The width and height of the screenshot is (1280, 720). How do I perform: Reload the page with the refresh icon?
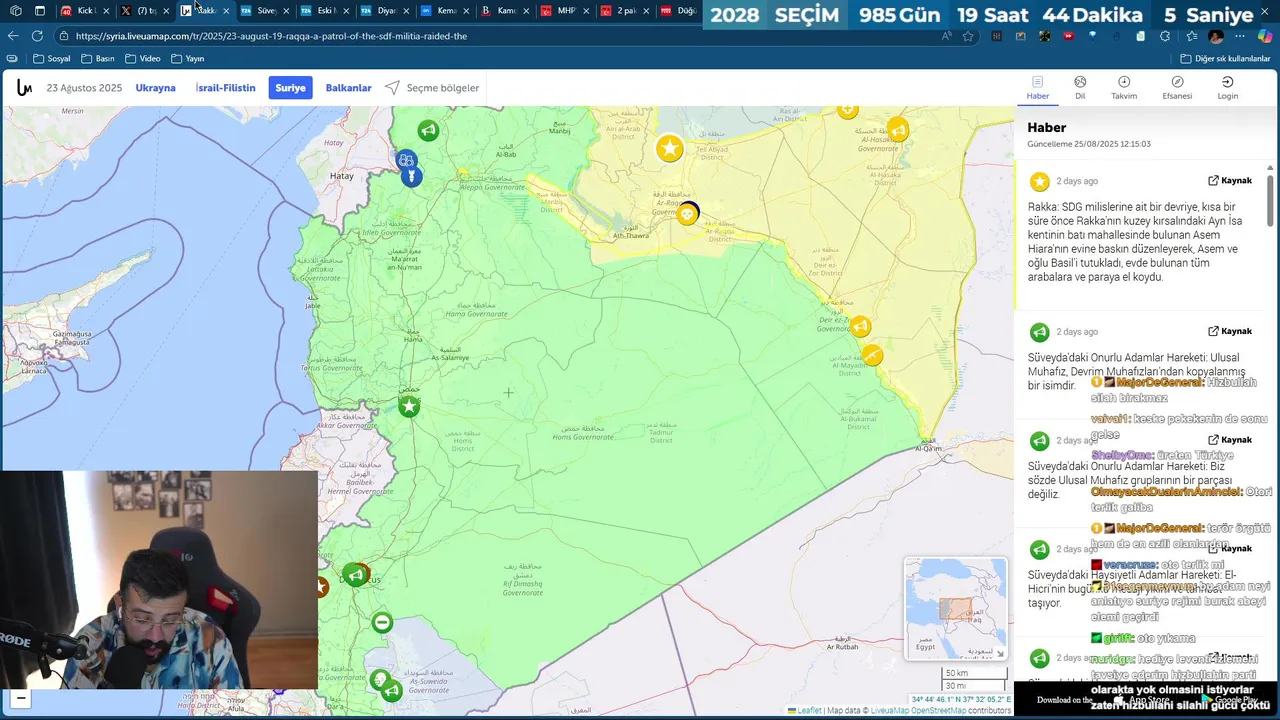click(37, 36)
